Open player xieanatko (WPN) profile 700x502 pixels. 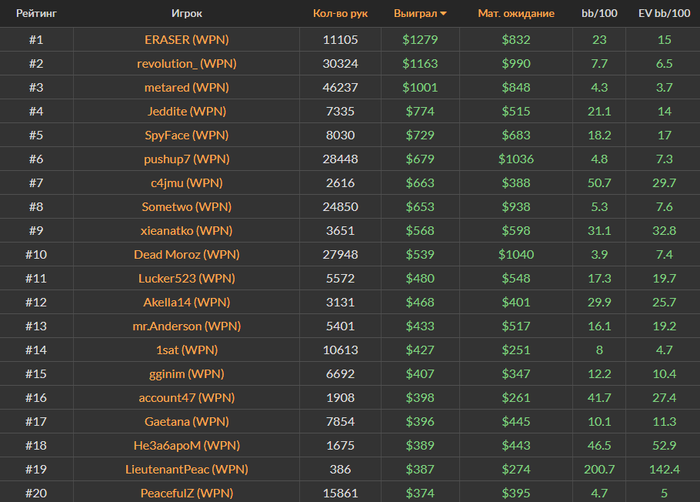(x=187, y=231)
